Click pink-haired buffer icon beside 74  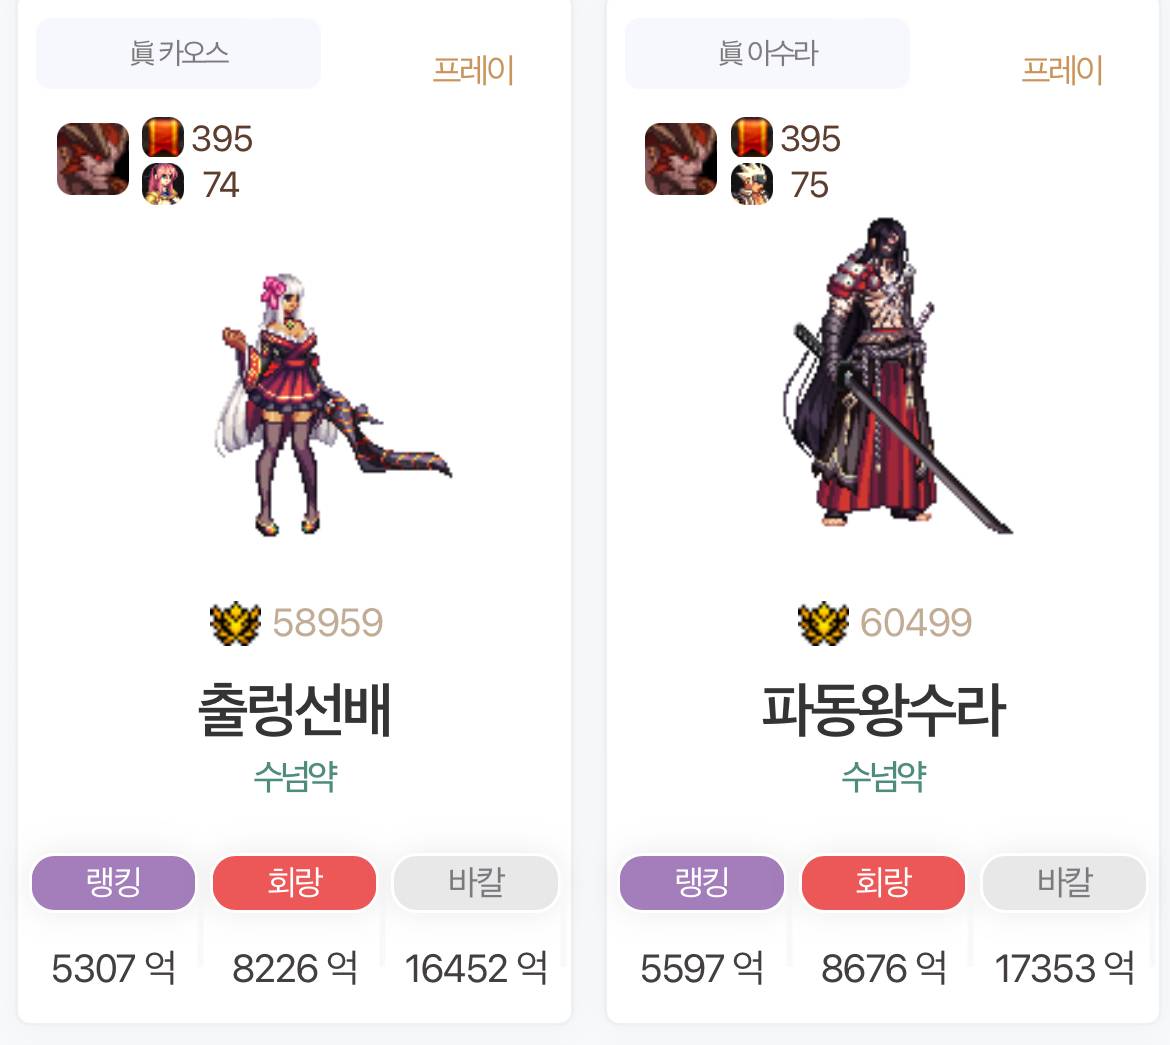(x=163, y=184)
